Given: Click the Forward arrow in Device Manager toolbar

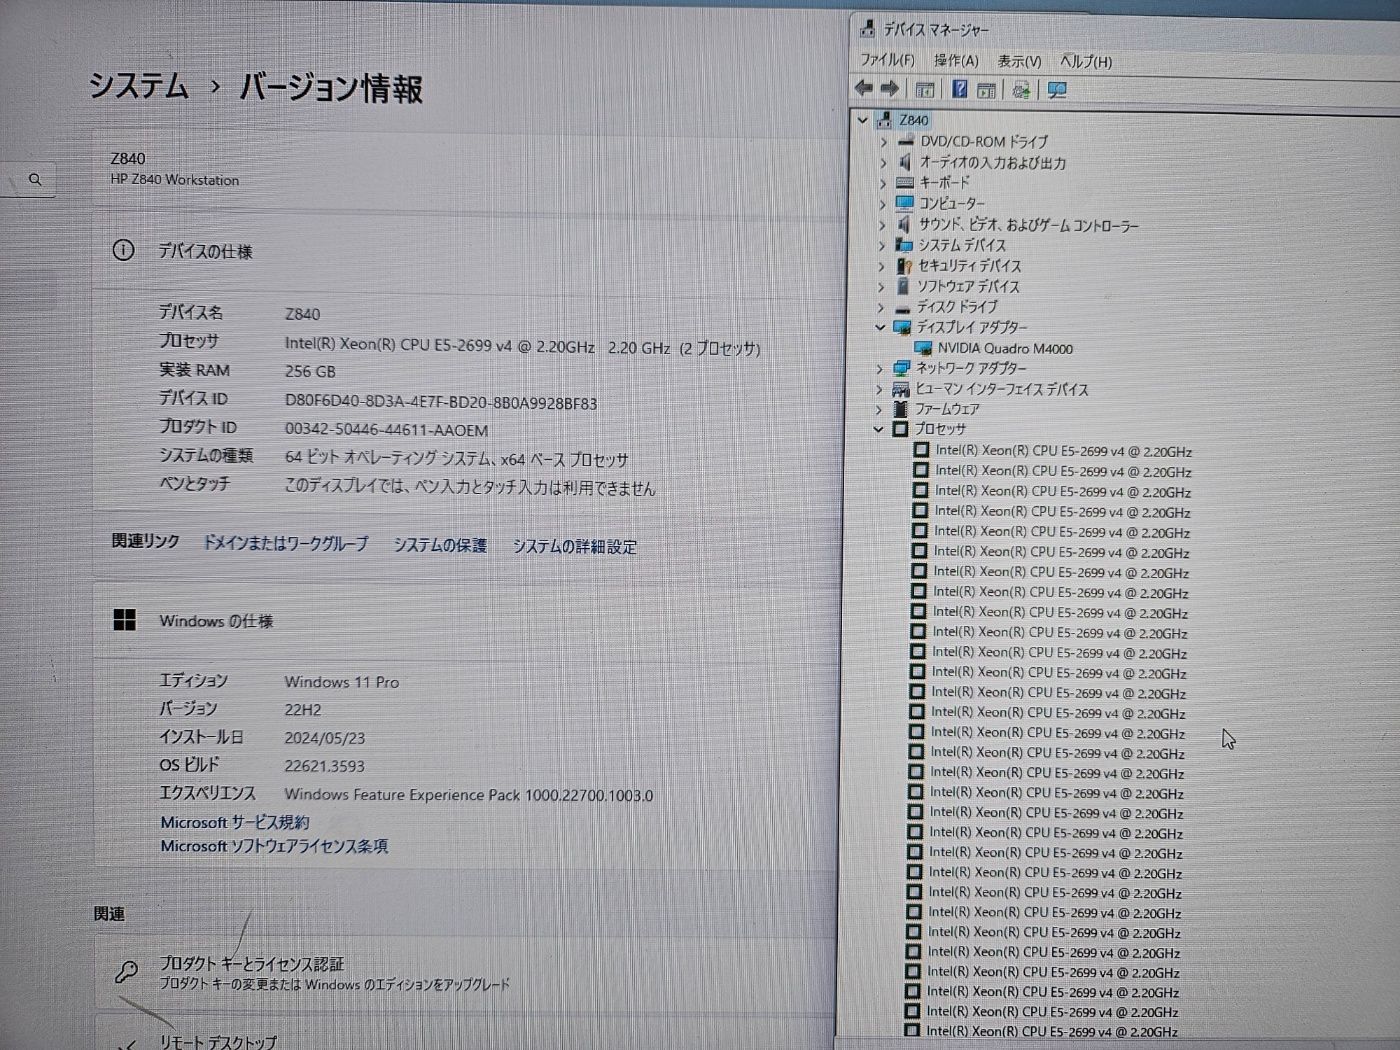Looking at the screenshot, I should coord(889,89).
